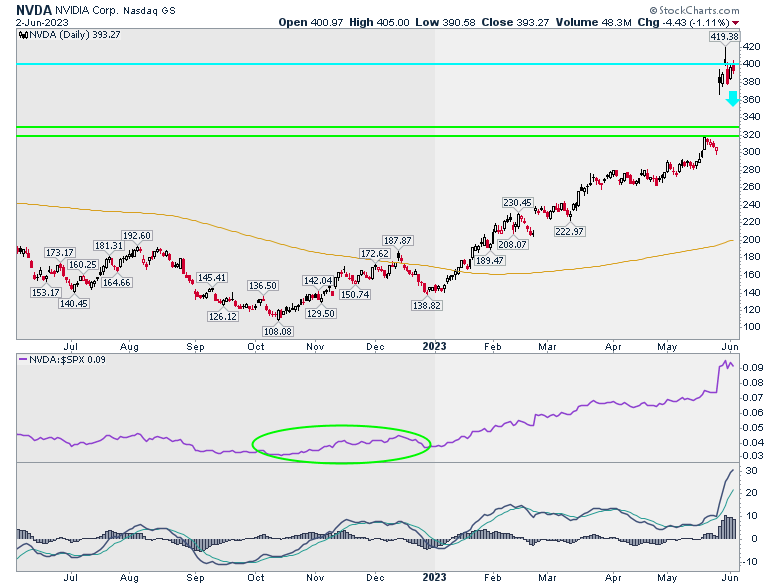
Task: Click the 100 tick on the price axis
Action: (751, 327)
